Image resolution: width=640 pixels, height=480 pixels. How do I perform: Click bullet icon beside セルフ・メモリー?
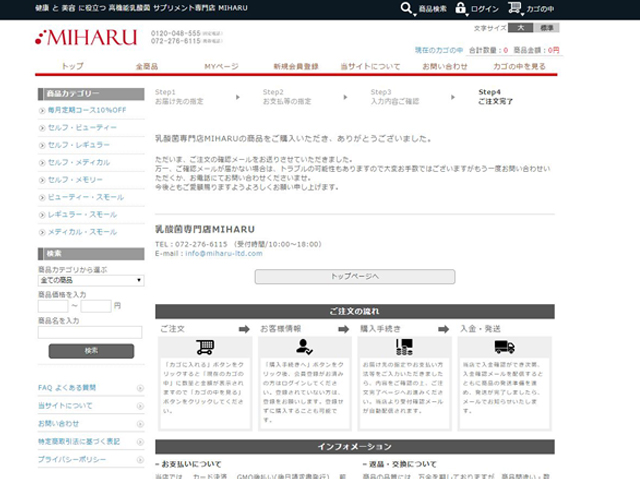pos(42,180)
